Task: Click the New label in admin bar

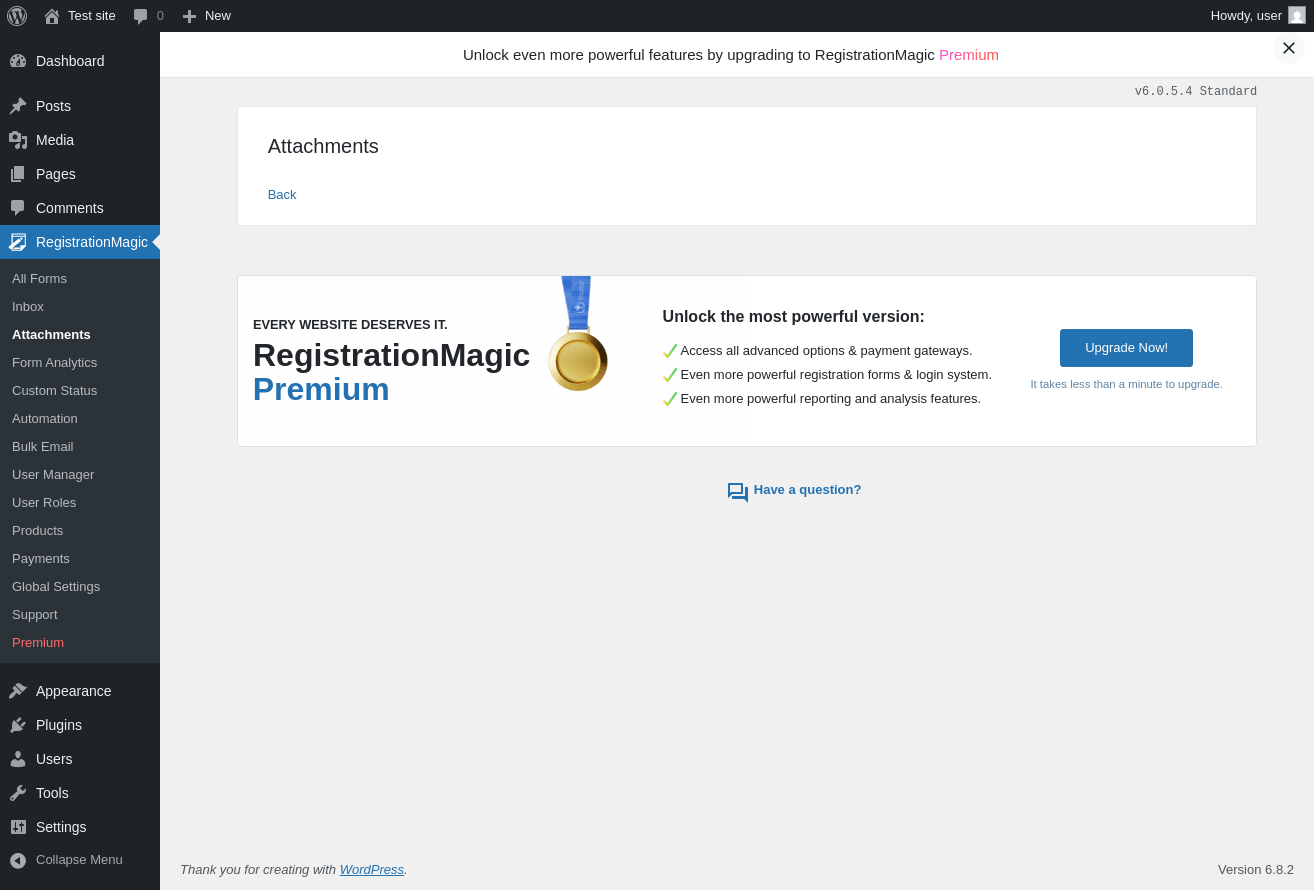Action: tap(218, 16)
